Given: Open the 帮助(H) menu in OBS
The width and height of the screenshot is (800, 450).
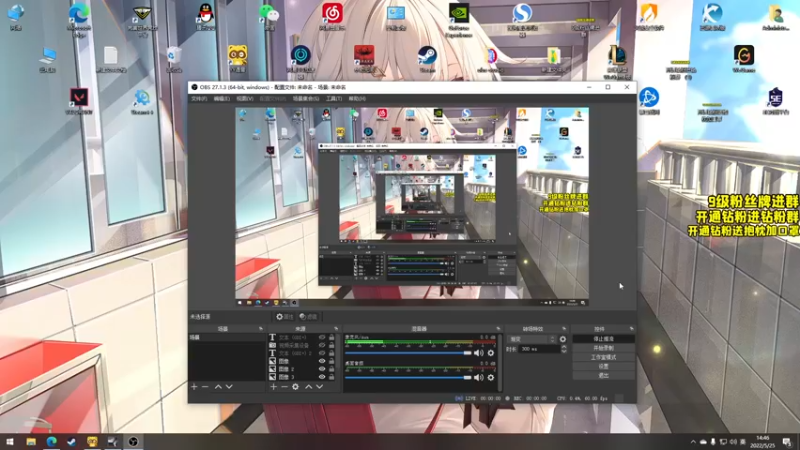Looking at the screenshot, I should (357, 98).
